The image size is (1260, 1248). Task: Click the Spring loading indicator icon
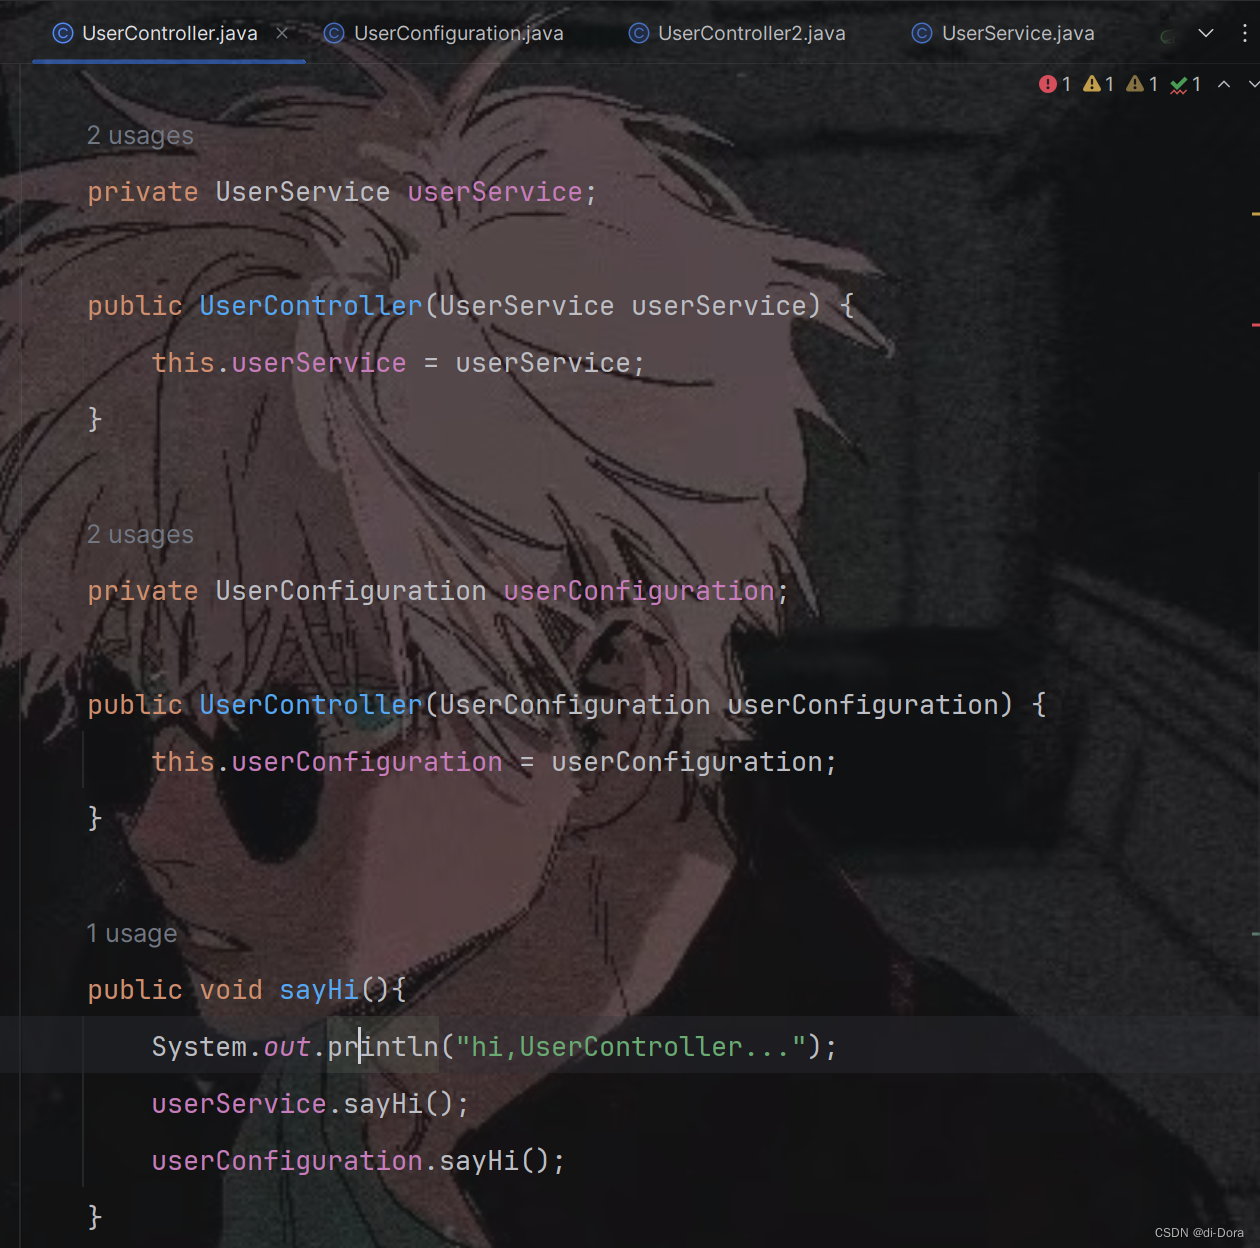(1166, 36)
